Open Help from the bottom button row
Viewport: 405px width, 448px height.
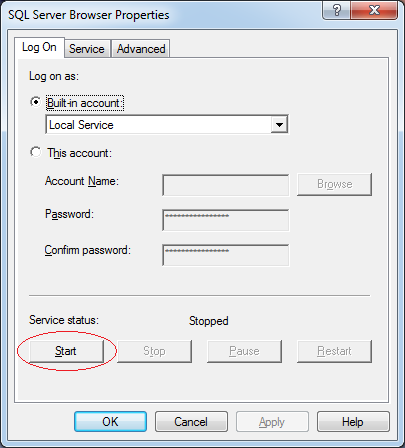(353, 422)
